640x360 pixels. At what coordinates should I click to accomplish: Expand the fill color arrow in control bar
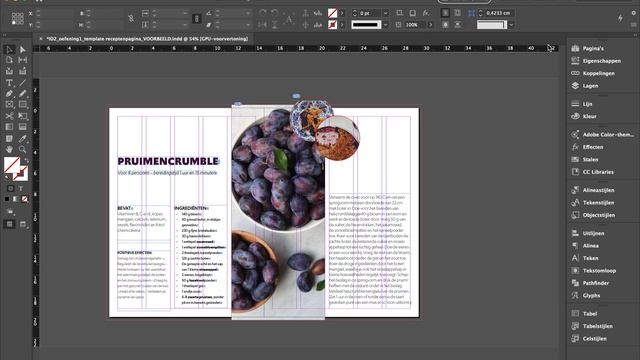[x=342, y=13]
